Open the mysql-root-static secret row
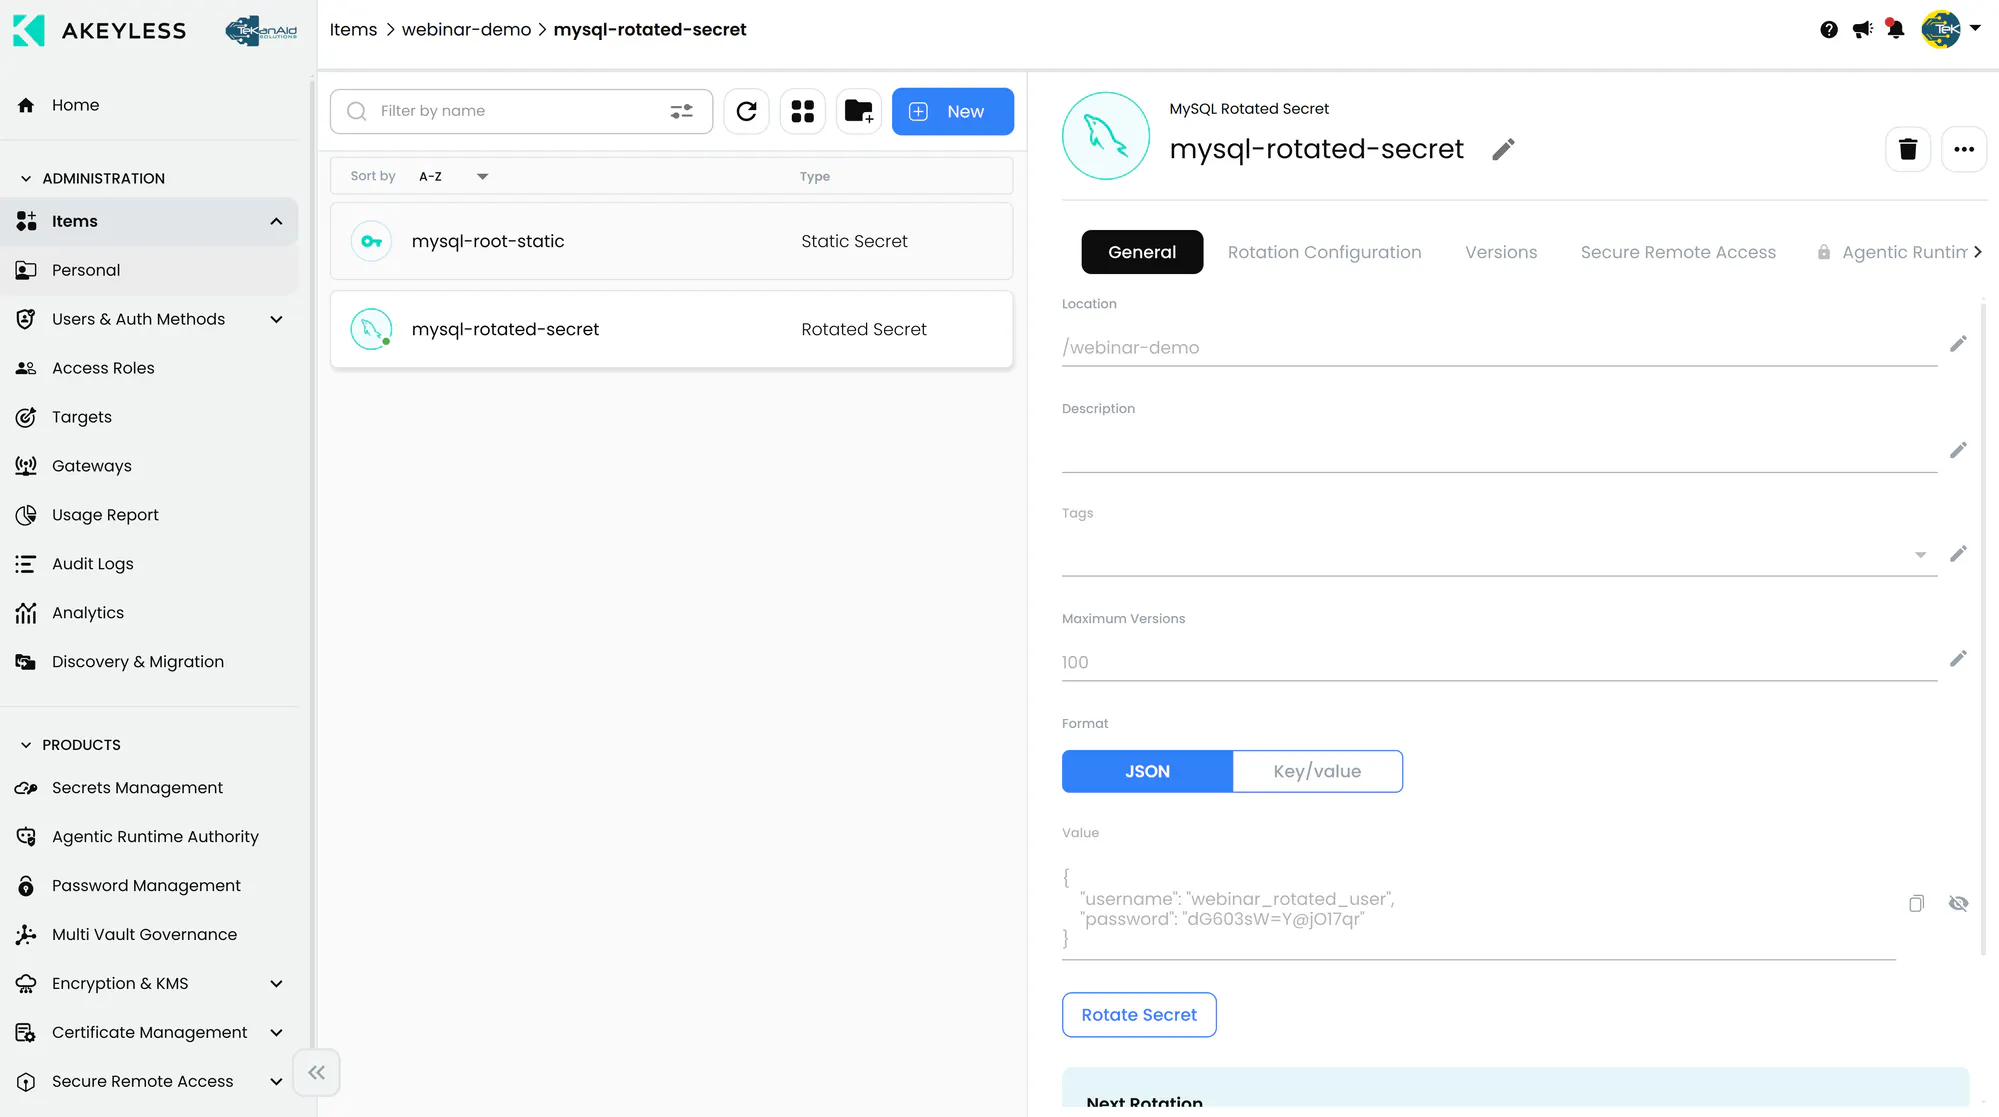 [x=671, y=241]
